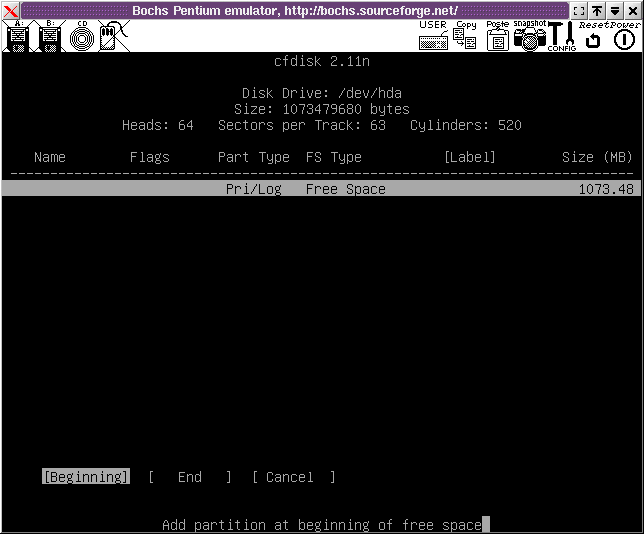Click the Bochs window title bar
The height and width of the screenshot is (534, 644).
click(295, 10)
